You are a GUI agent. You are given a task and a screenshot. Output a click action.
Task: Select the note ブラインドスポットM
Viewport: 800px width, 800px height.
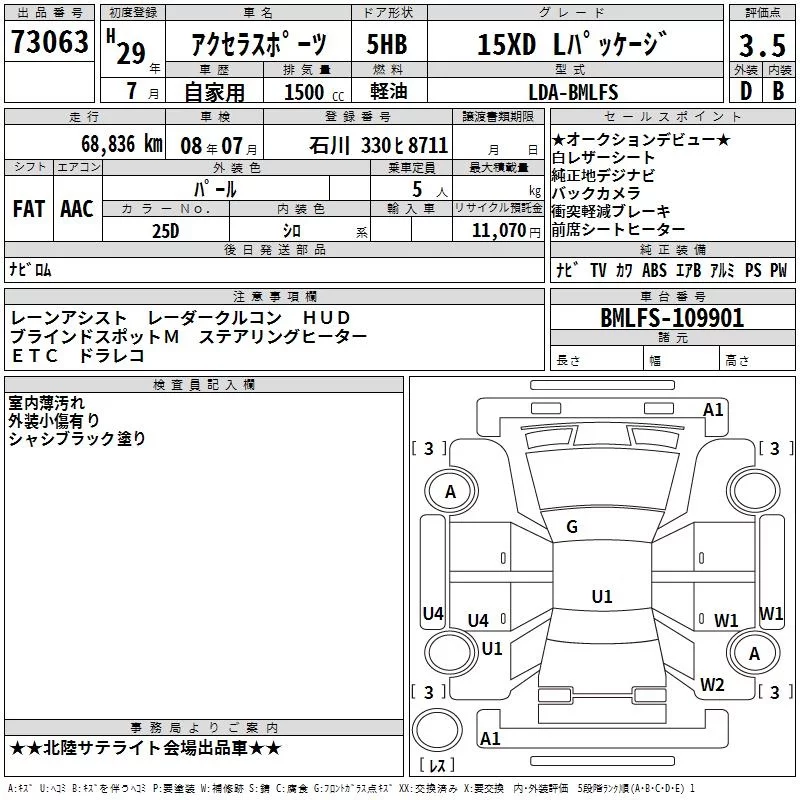94,337
